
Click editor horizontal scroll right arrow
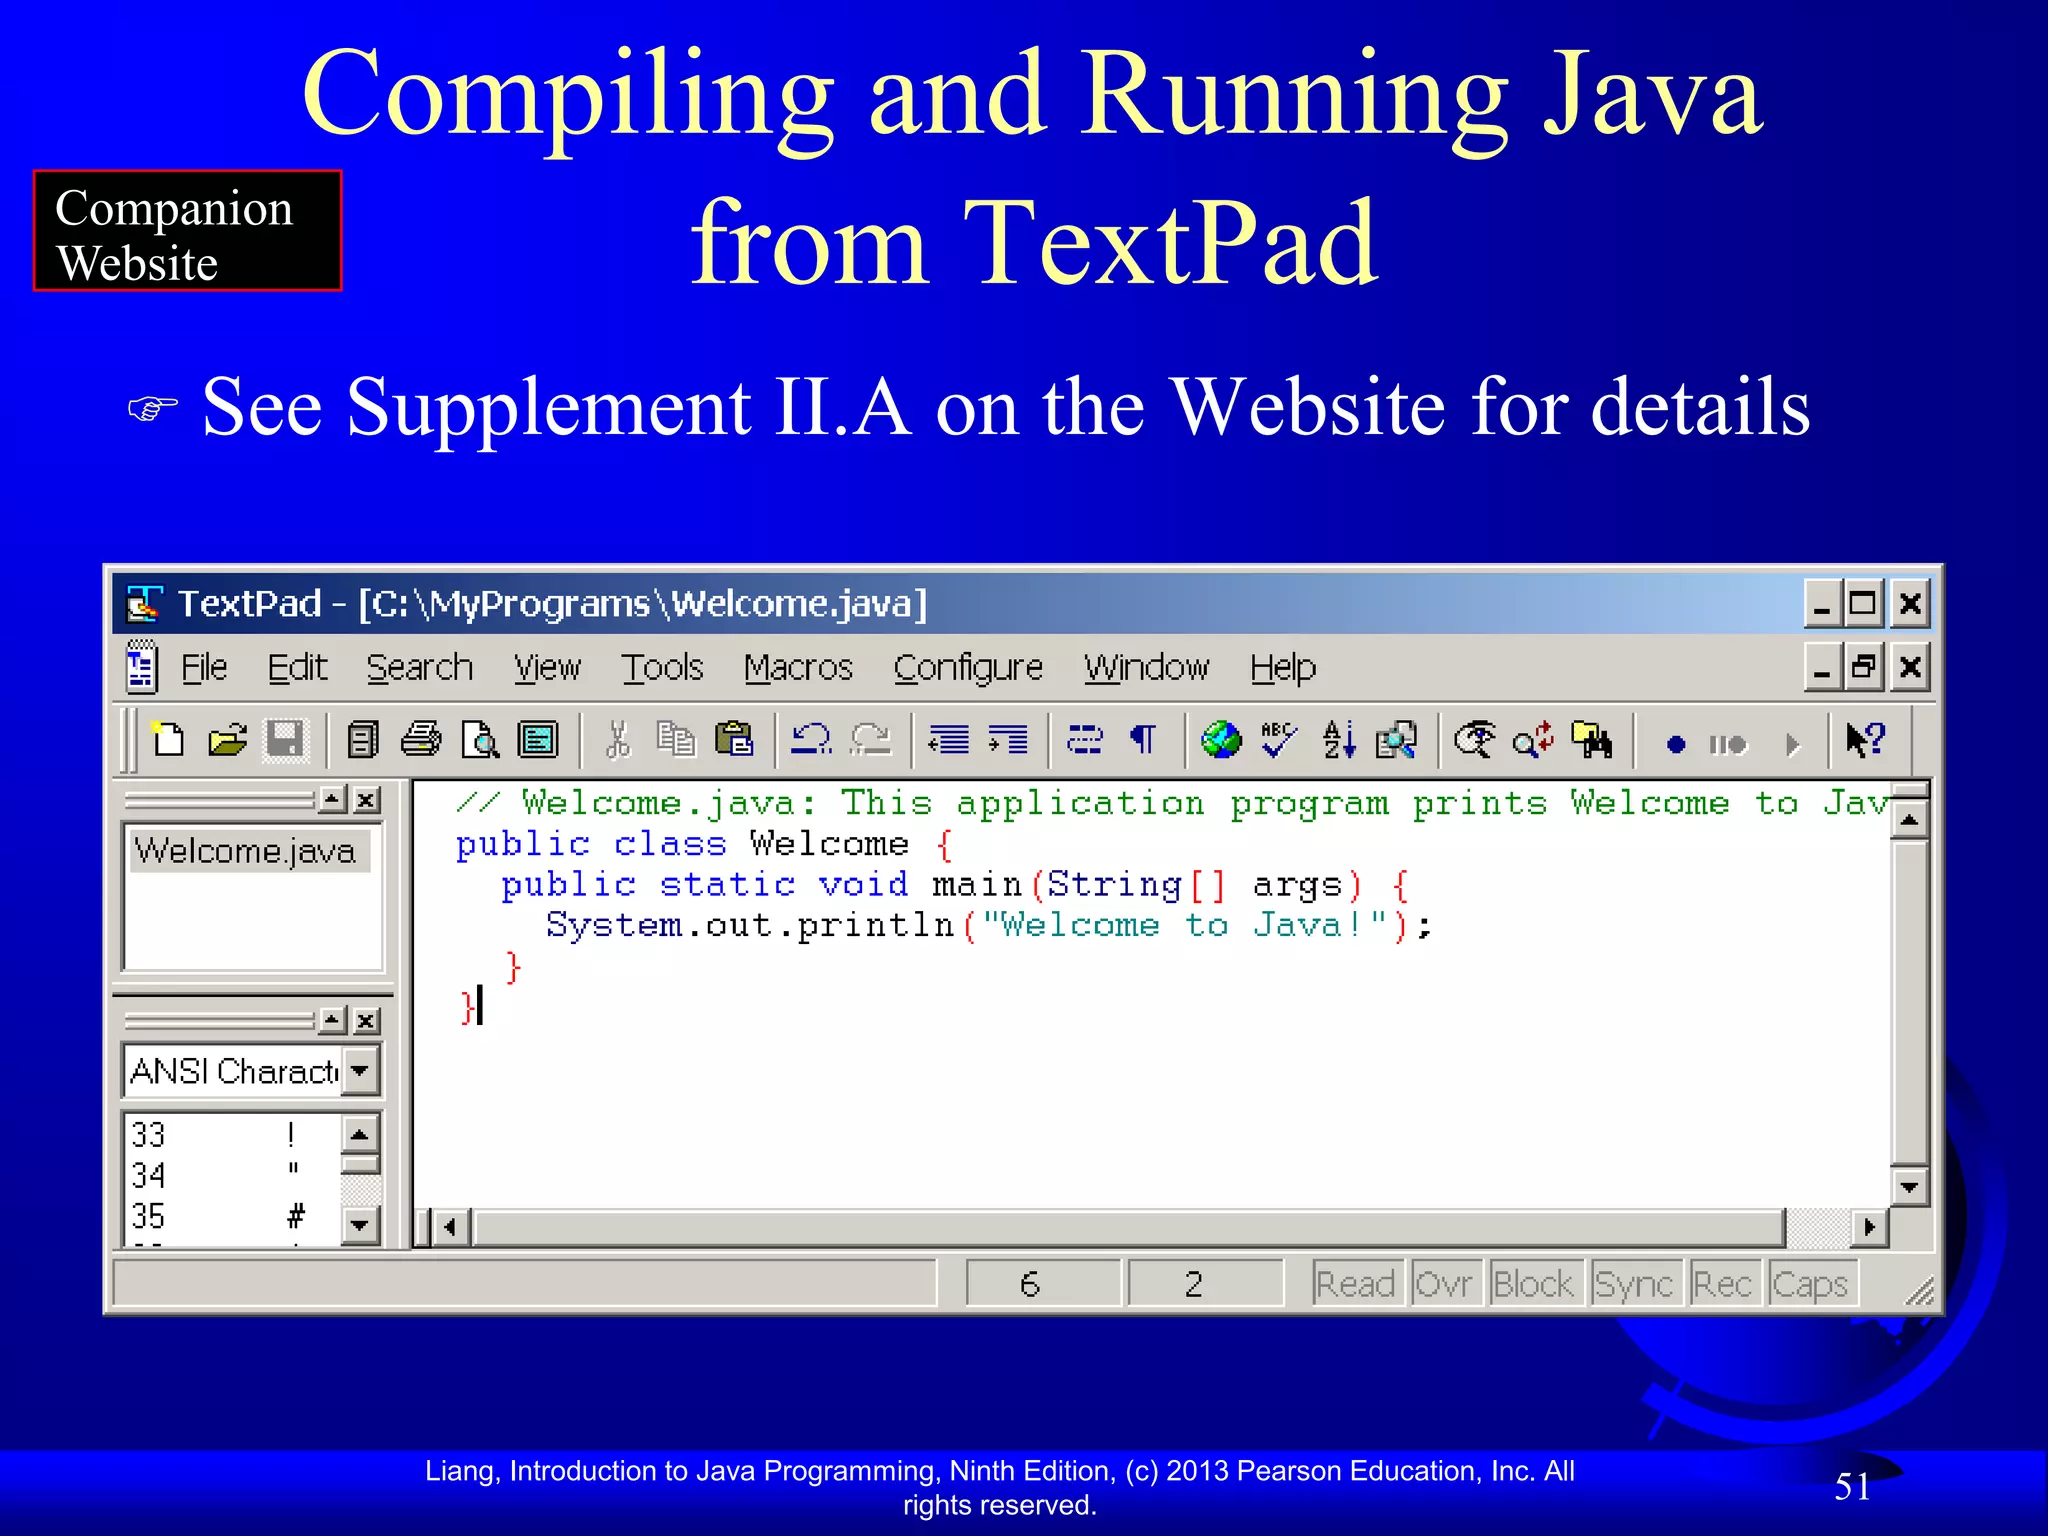click(x=1869, y=1227)
